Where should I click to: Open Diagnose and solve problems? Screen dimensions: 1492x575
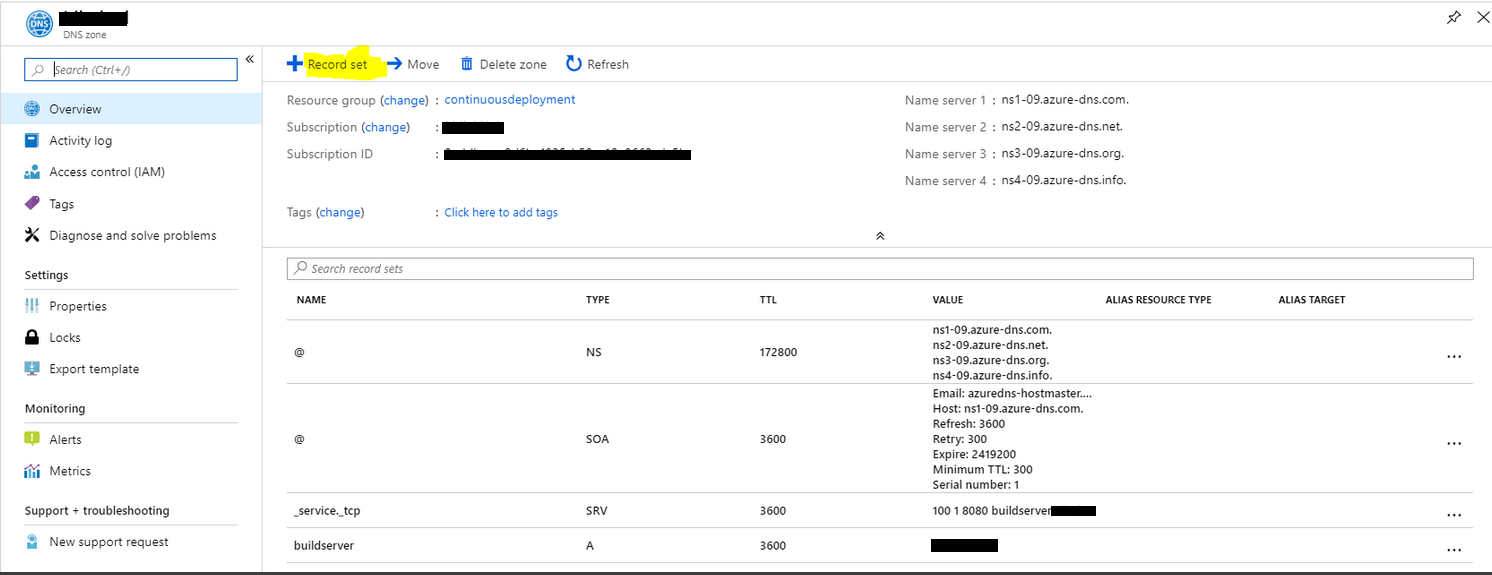(x=132, y=236)
